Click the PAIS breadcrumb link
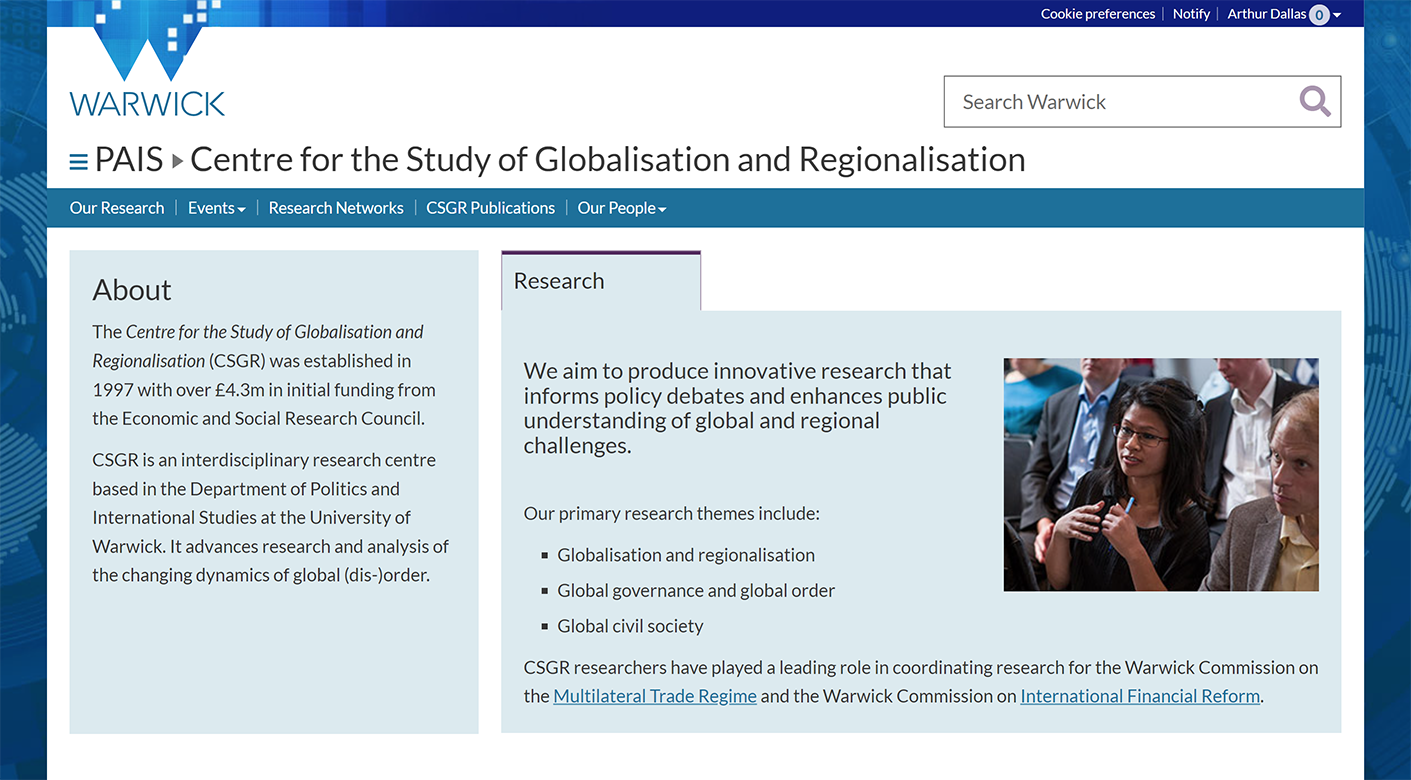The width and height of the screenshot is (1411, 780). 129,160
